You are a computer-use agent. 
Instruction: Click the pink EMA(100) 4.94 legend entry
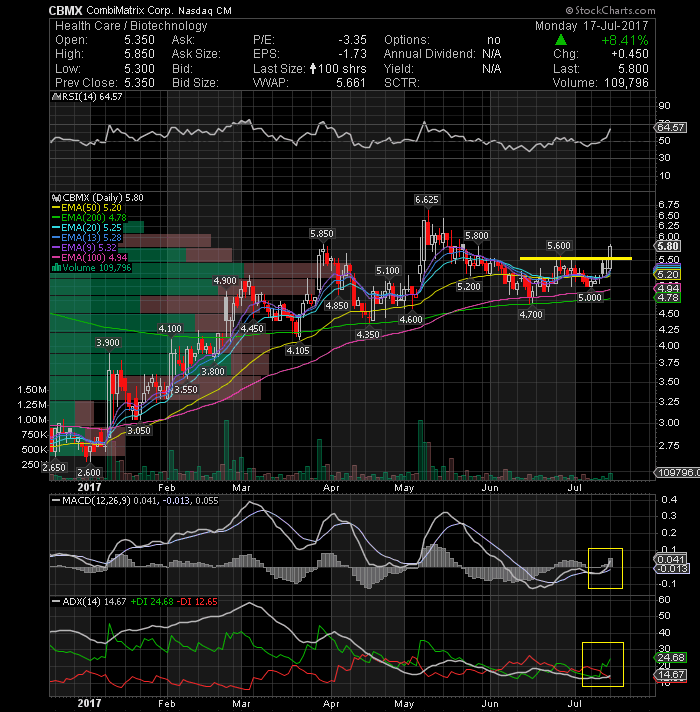point(90,257)
